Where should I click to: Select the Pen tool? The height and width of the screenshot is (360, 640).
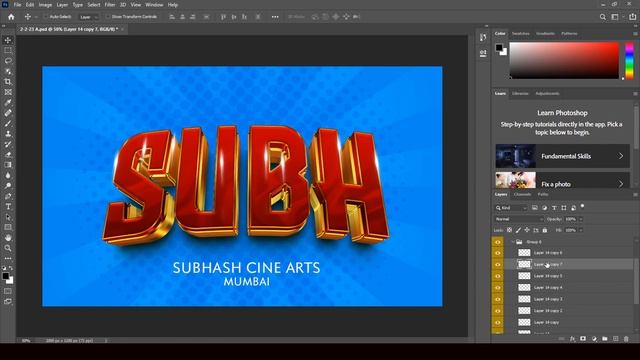click(8, 196)
